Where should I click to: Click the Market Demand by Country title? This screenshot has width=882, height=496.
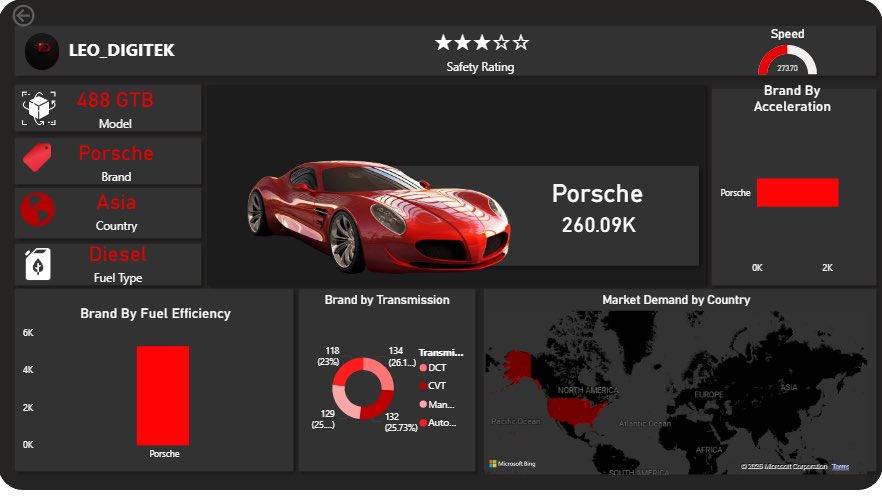pyautogui.click(x=676, y=300)
